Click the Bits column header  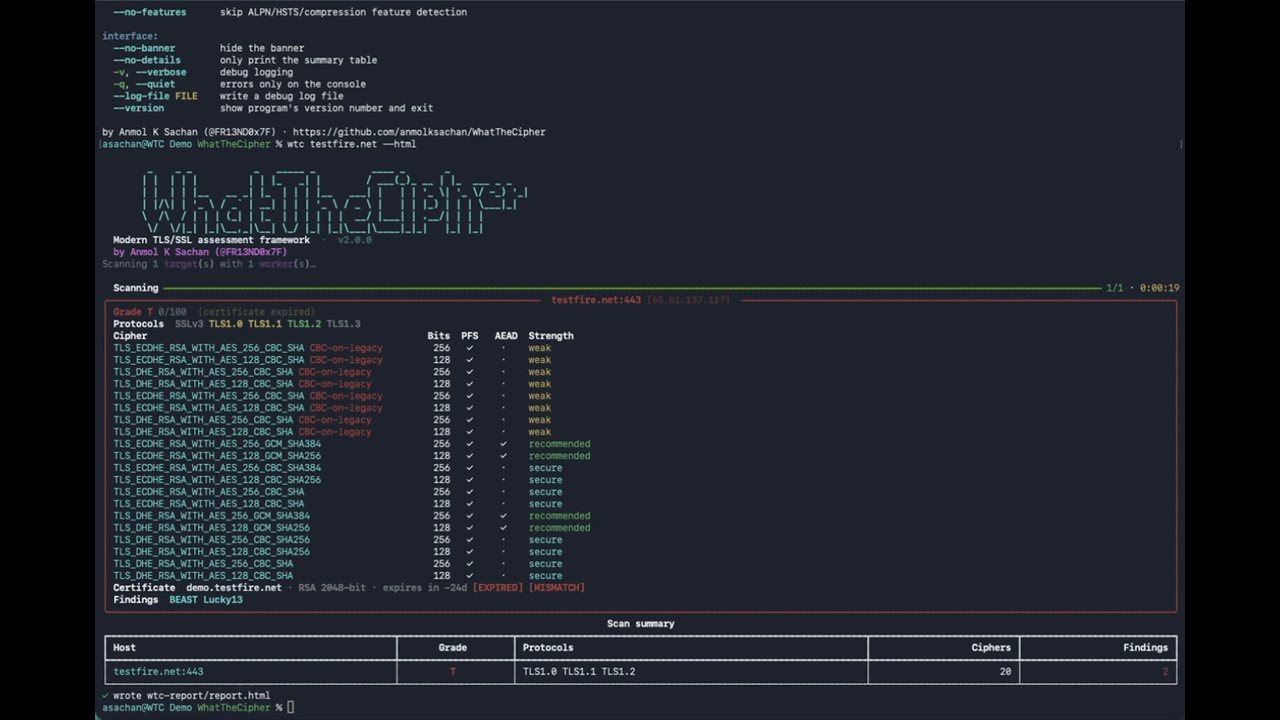(439, 336)
